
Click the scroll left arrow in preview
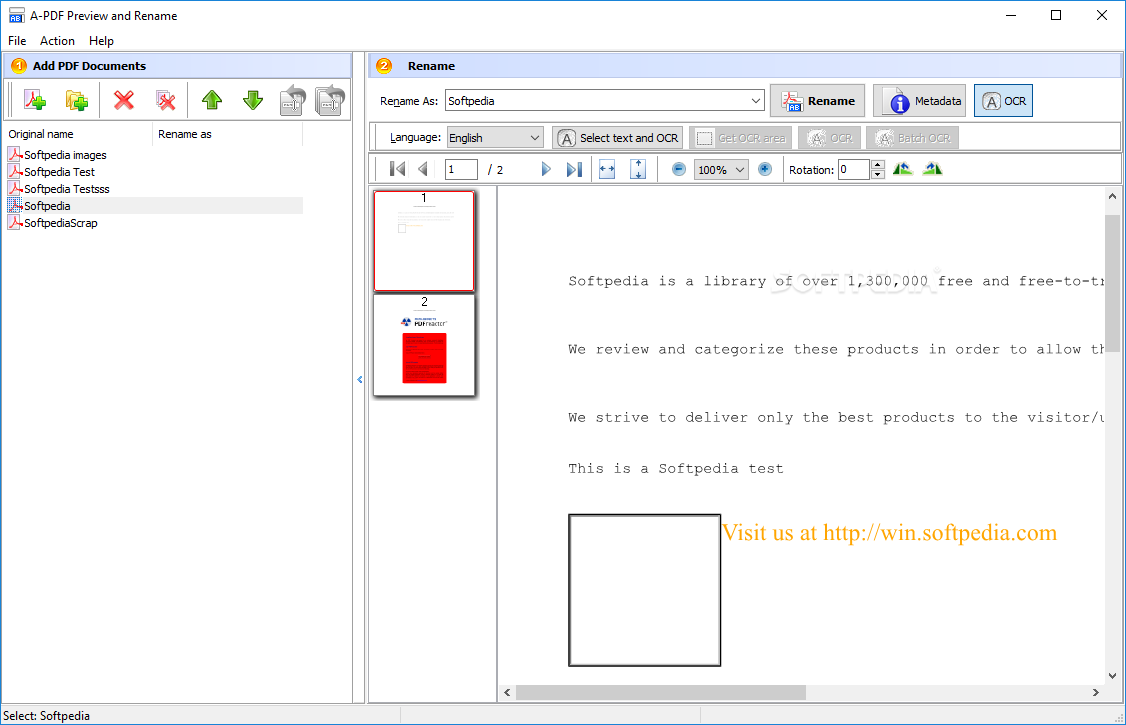pyautogui.click(x=507, y=692)
